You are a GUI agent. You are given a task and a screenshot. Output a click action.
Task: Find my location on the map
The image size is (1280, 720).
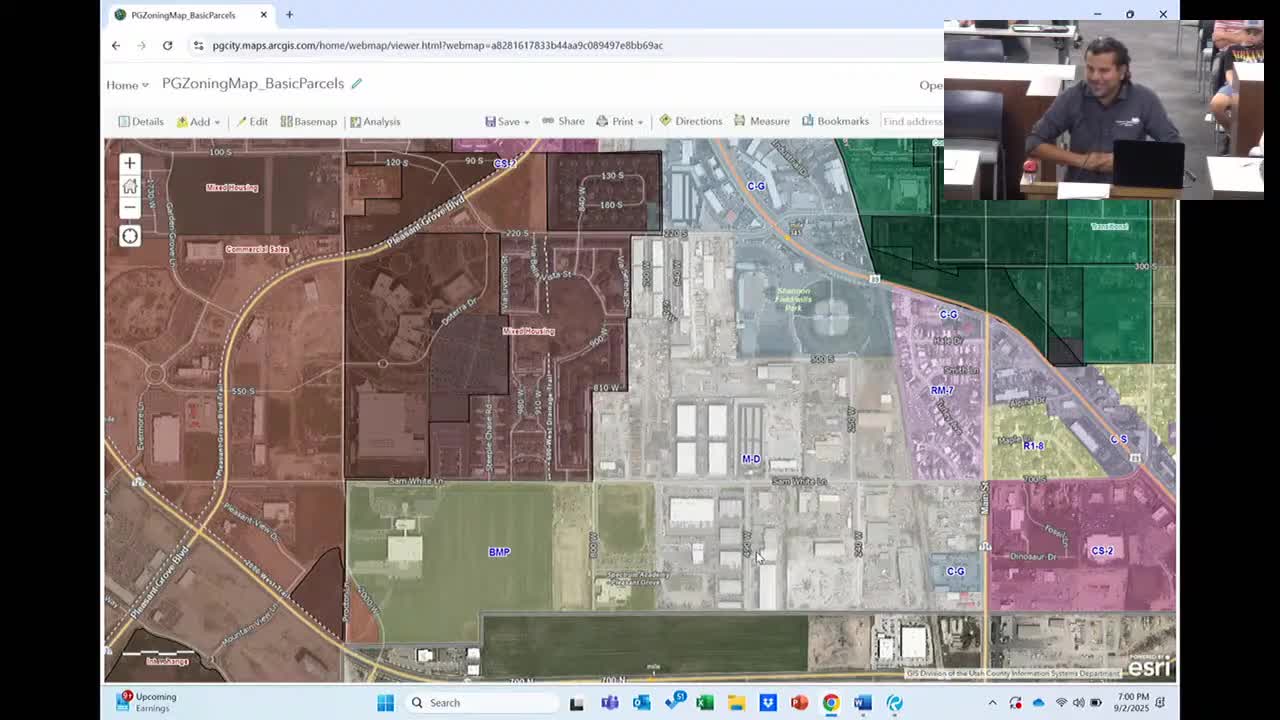coord(130,236)
